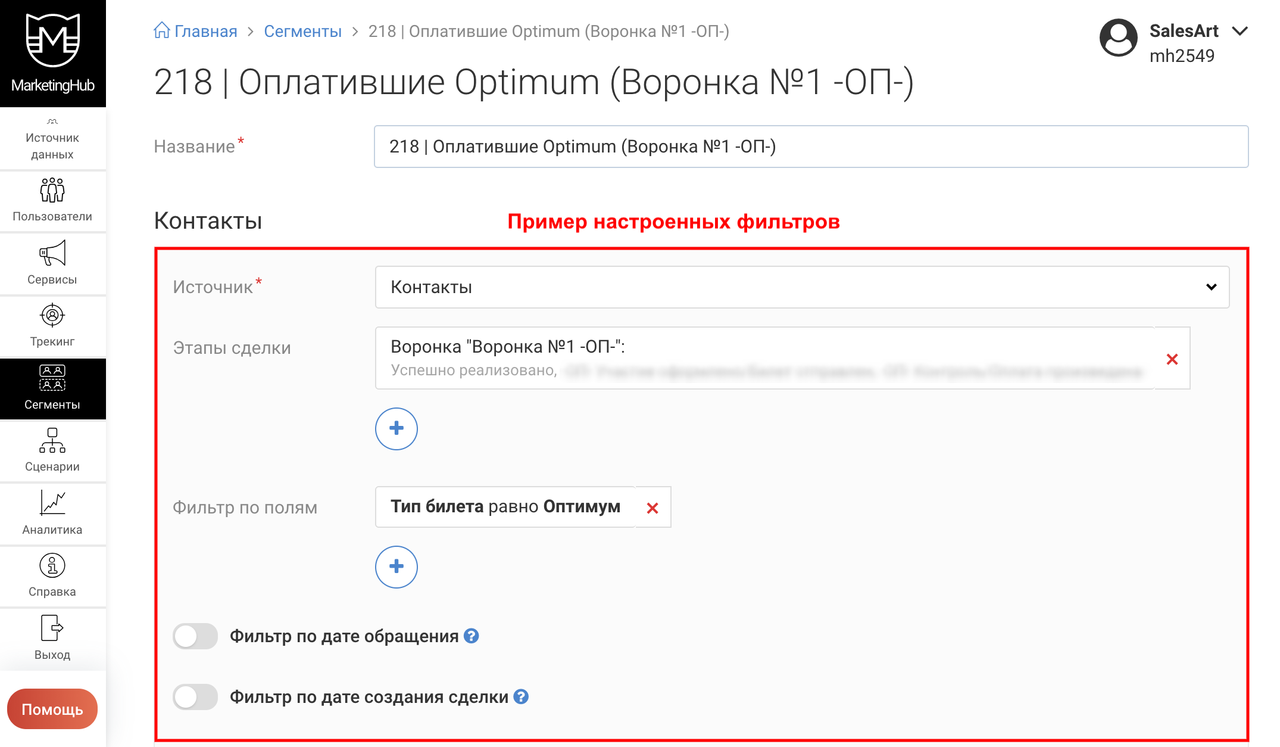Screen dimensions: 1280x747
Task: Click the Аналитика chart icon
Action: pos(52,503)
